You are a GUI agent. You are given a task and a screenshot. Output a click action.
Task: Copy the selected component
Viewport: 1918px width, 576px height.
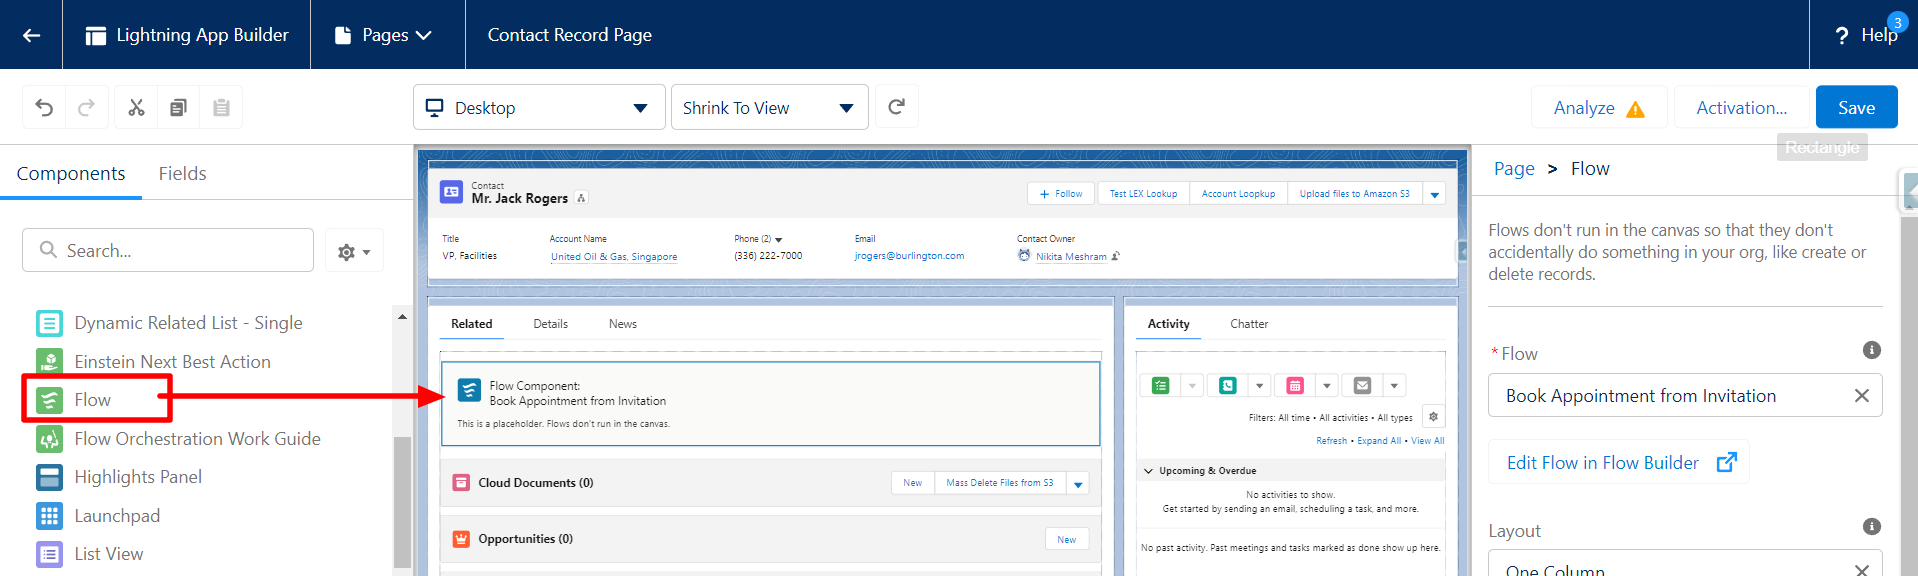[x=178, y=107]
